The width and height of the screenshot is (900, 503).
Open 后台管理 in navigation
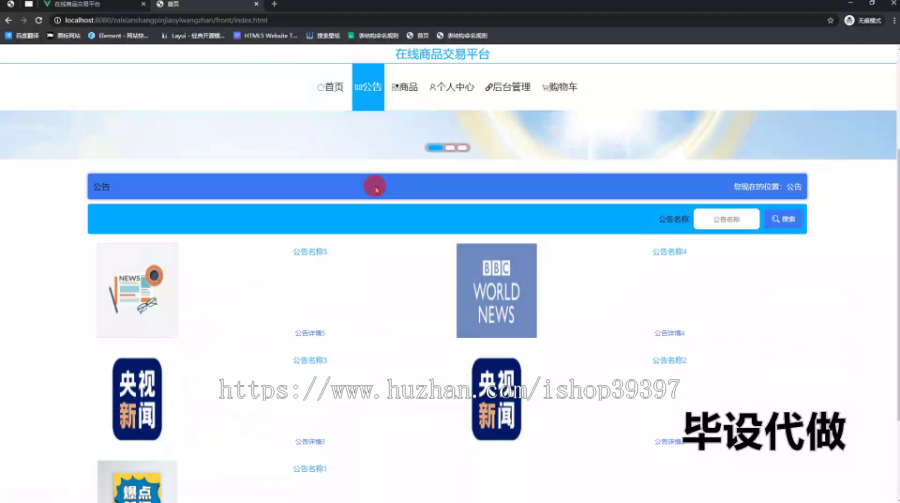tap(508, 87)
